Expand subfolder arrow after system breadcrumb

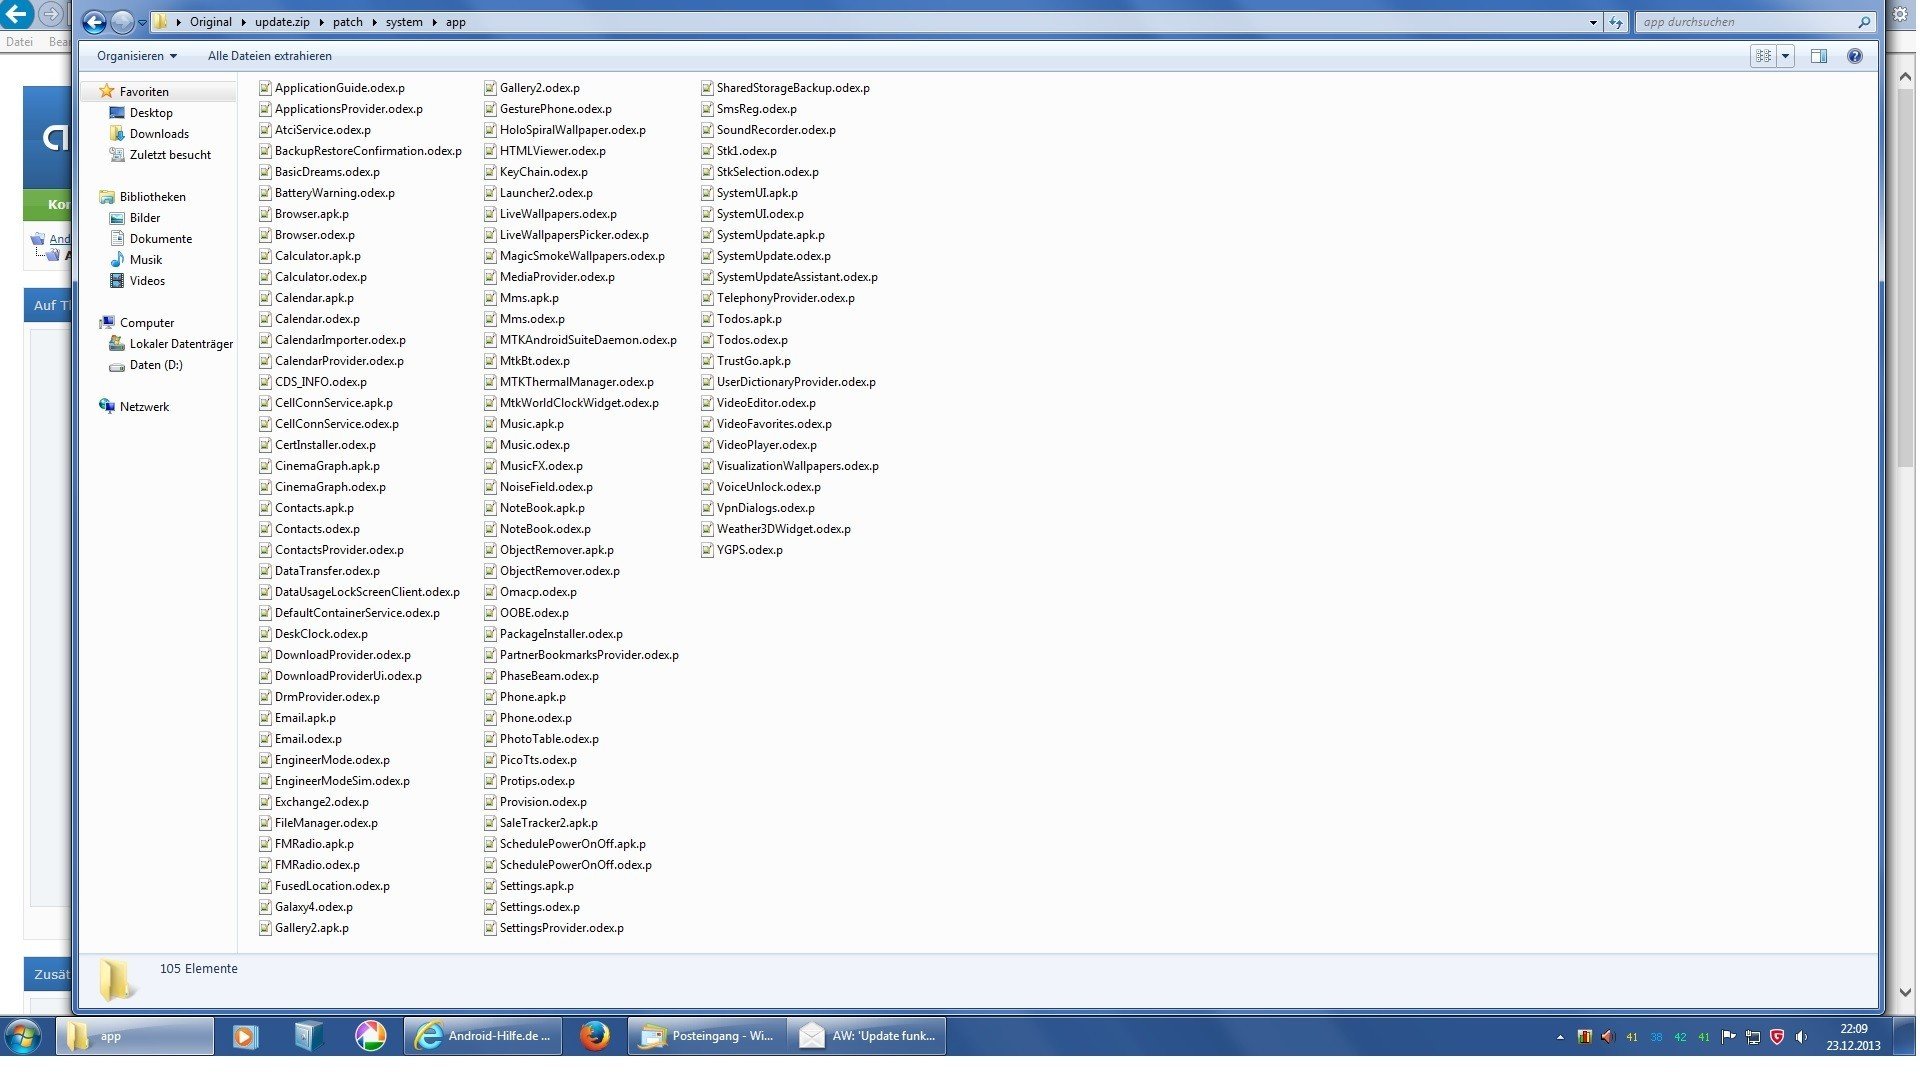click(434, 22)
